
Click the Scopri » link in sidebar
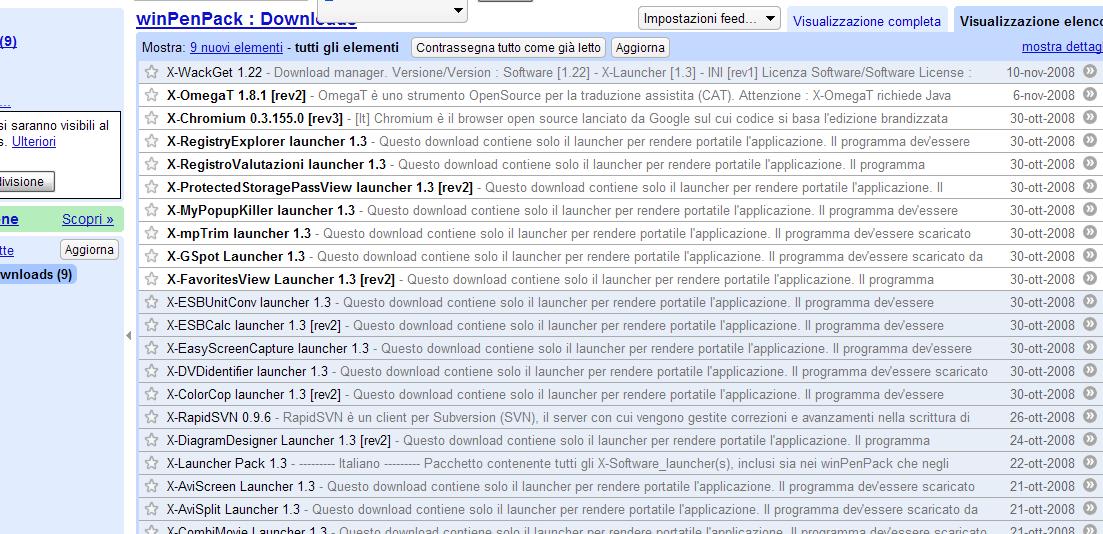[87, 219]
